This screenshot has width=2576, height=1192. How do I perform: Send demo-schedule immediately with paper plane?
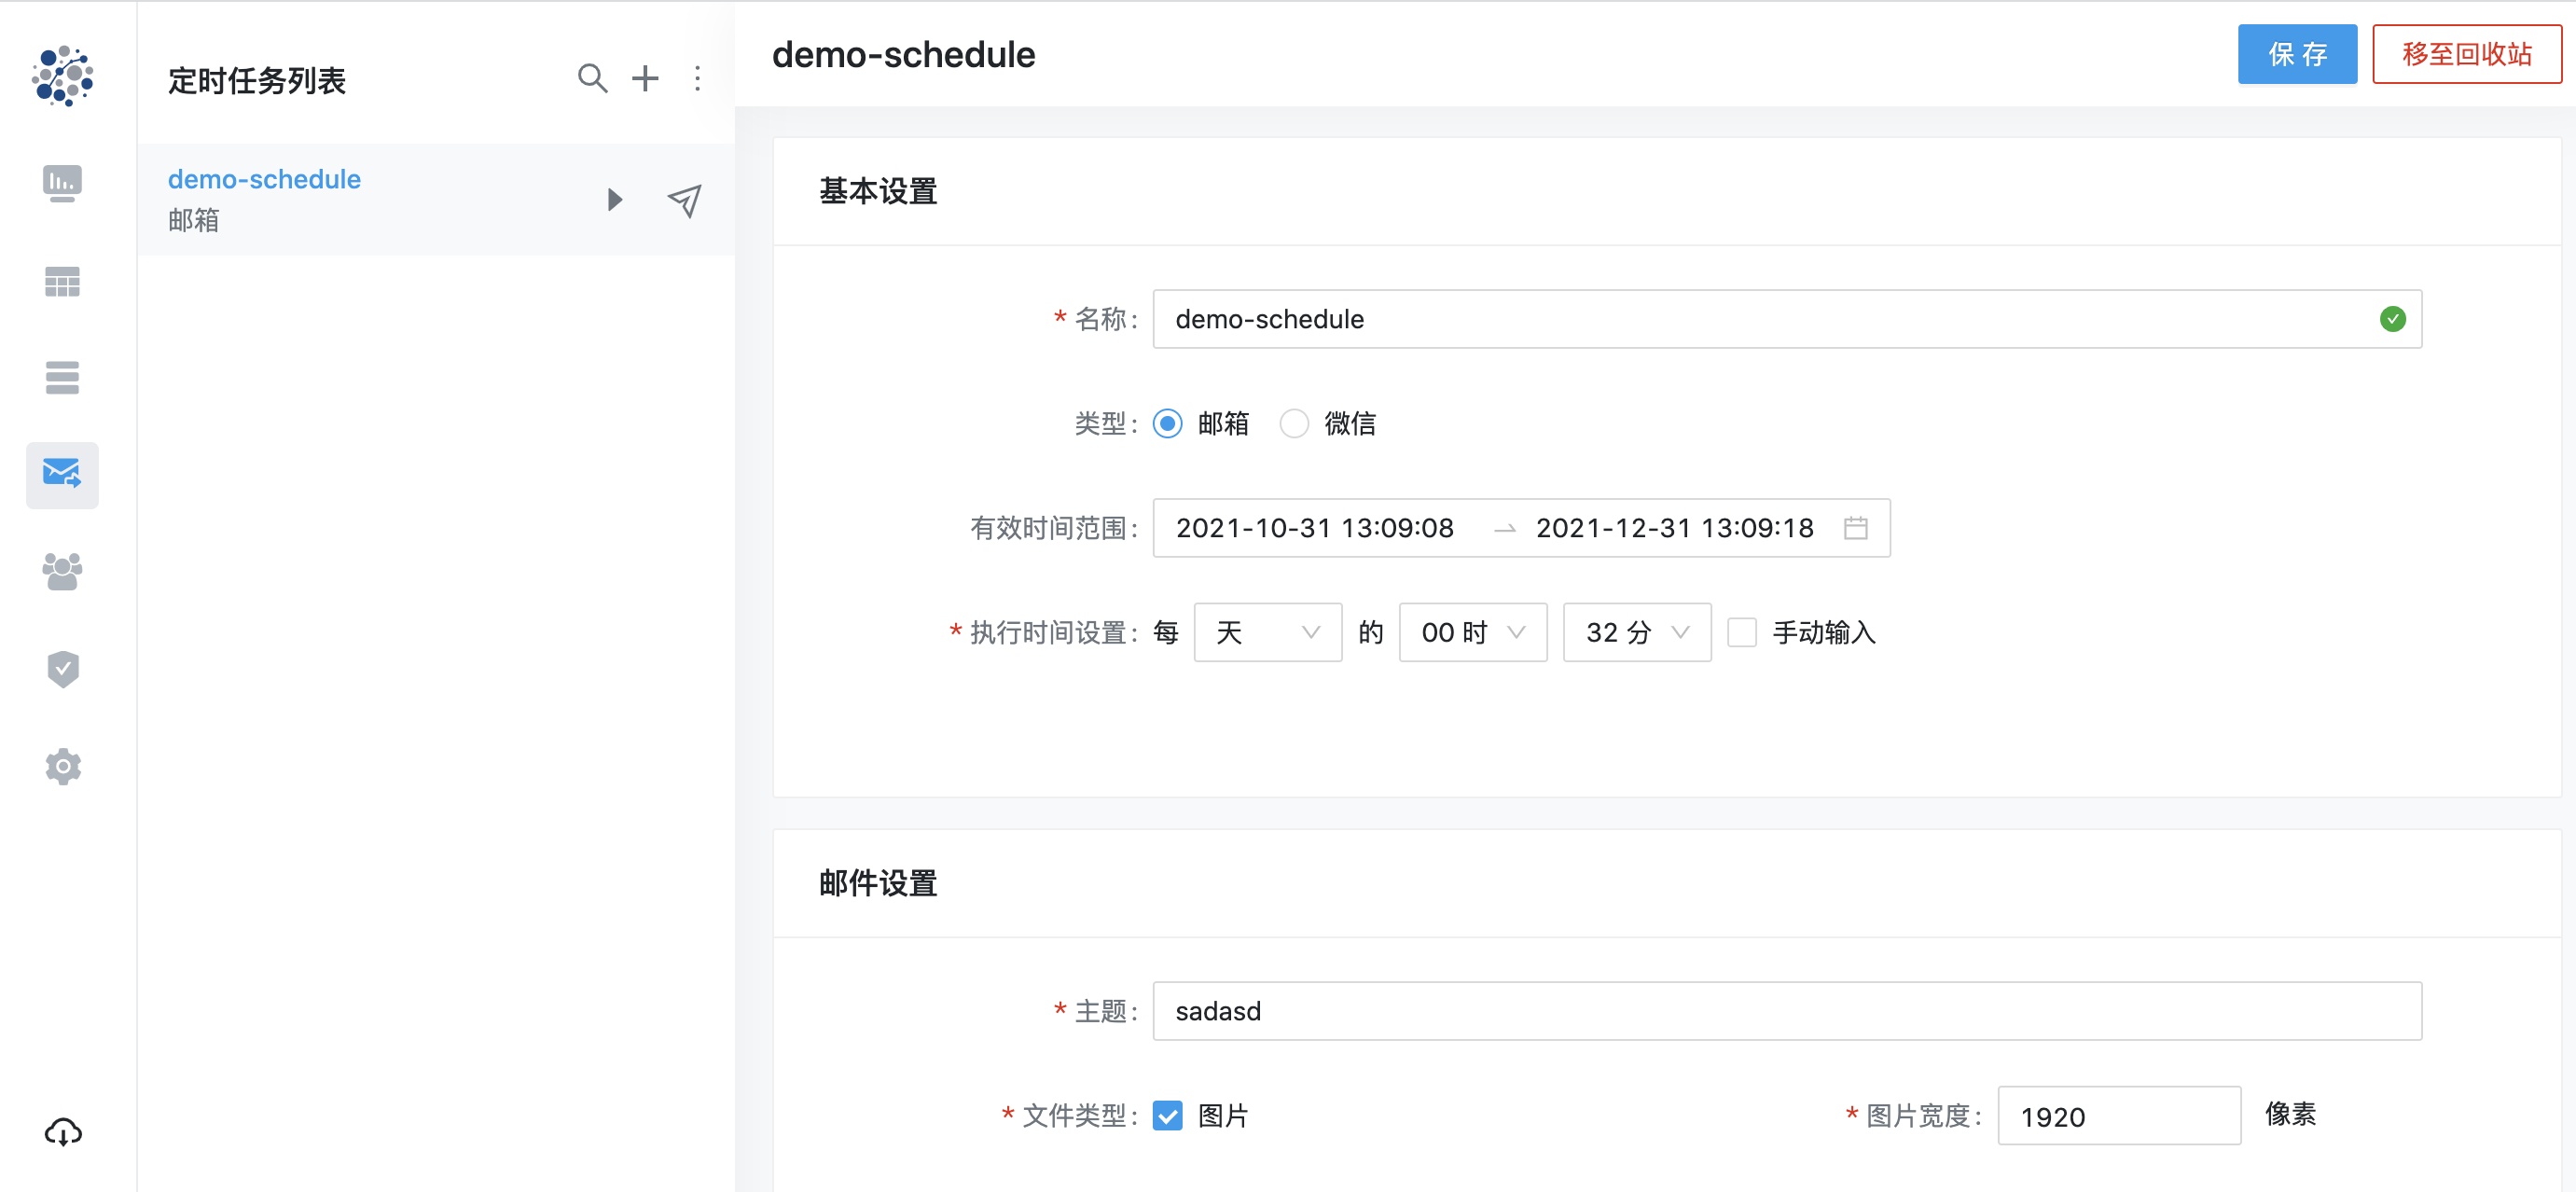(684, 200)
